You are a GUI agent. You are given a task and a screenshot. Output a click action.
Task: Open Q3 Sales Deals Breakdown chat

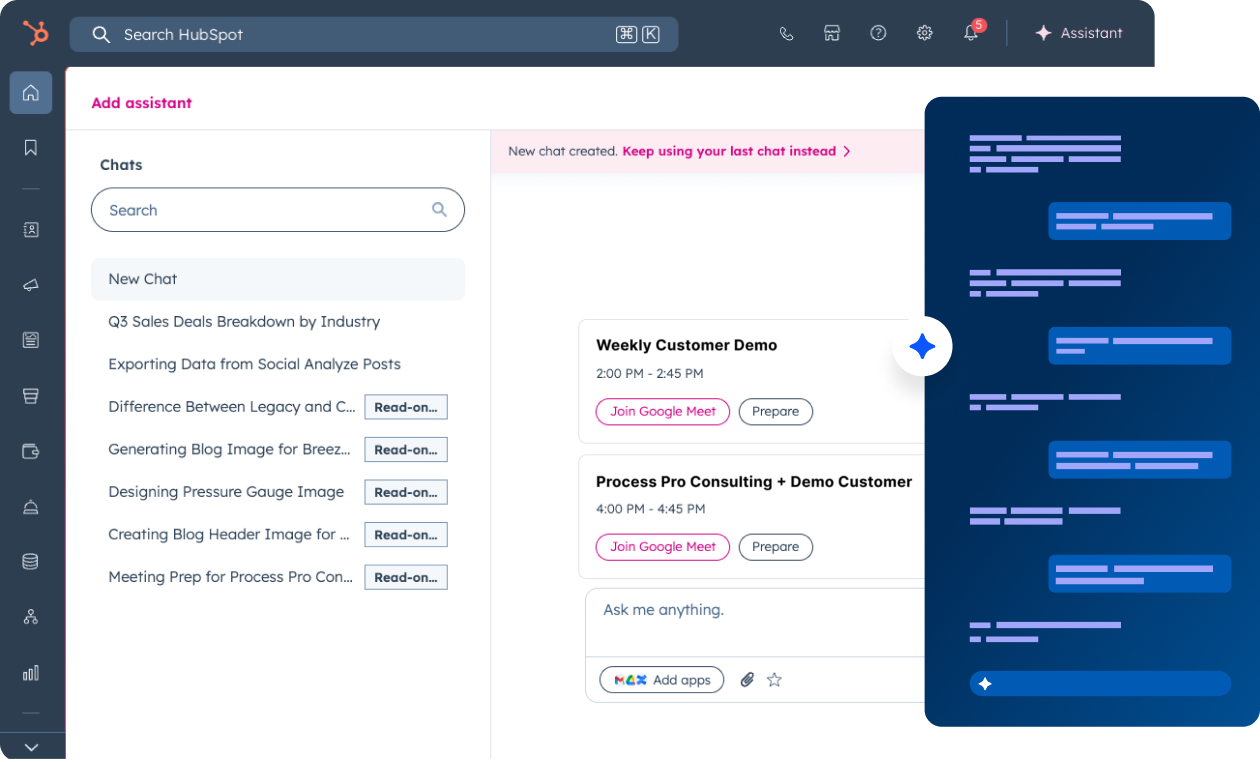point(244,322)
